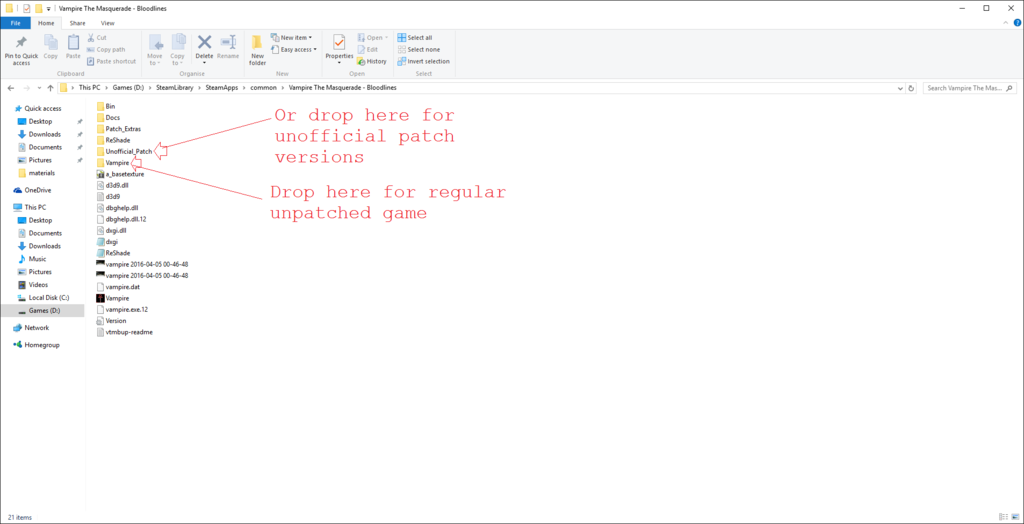Switch to the Home tab

tap(46, 23)
